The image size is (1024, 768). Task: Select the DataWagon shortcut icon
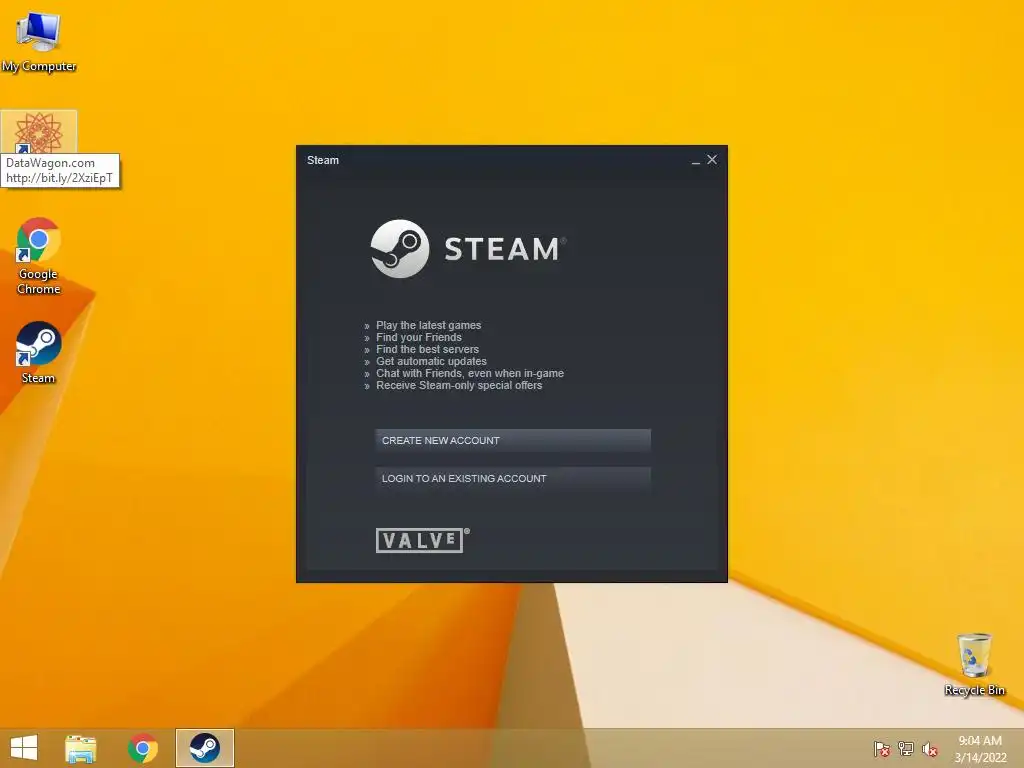[x=39, y=131]
